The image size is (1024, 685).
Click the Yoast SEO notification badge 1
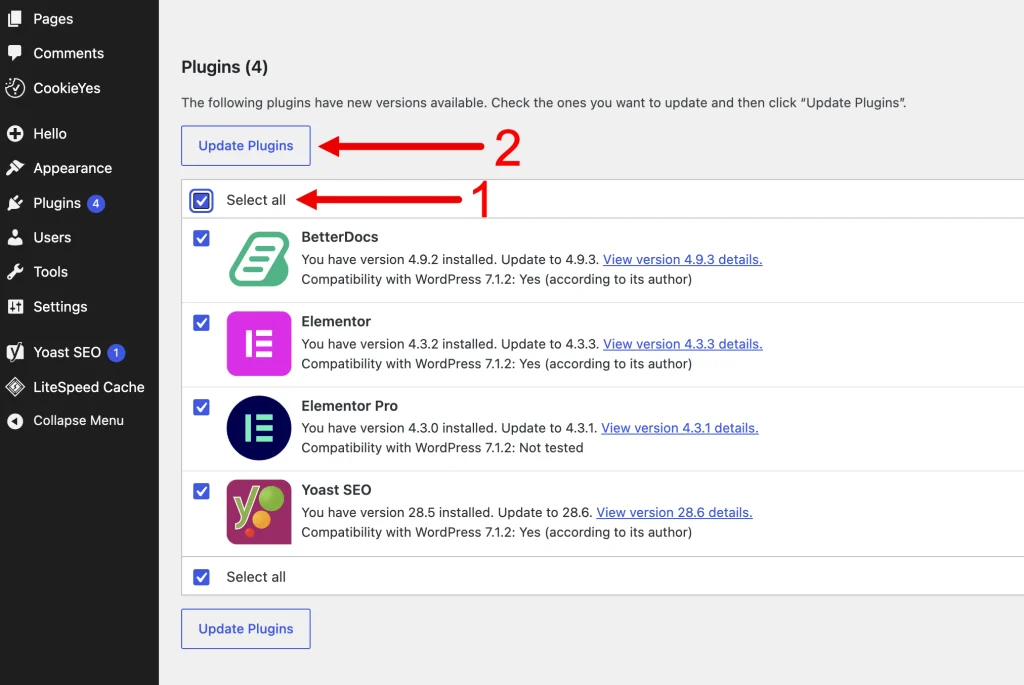[116, 353]
